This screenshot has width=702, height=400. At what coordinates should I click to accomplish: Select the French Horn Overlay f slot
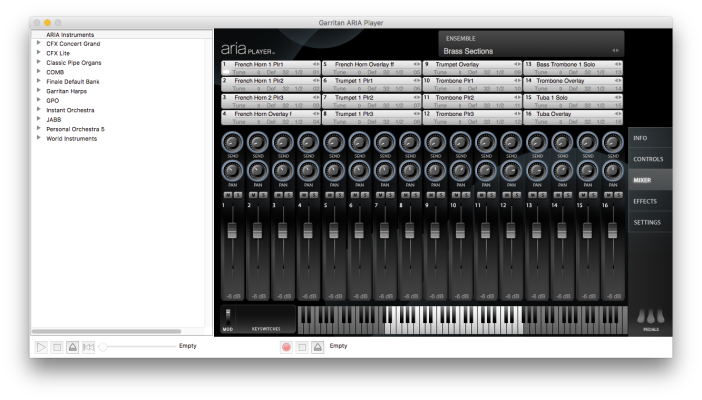(271, 118)
